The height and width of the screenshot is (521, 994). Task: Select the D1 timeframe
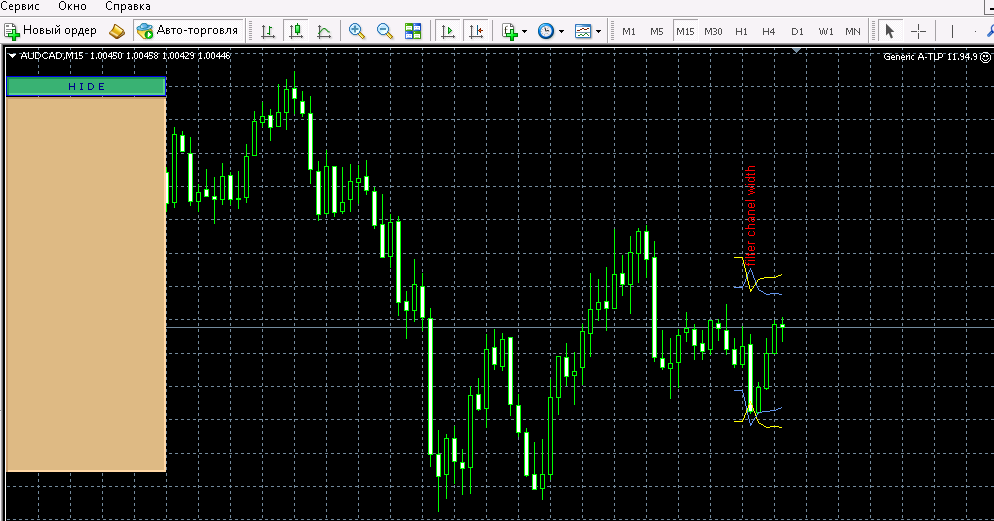click(x=797, y=31)
